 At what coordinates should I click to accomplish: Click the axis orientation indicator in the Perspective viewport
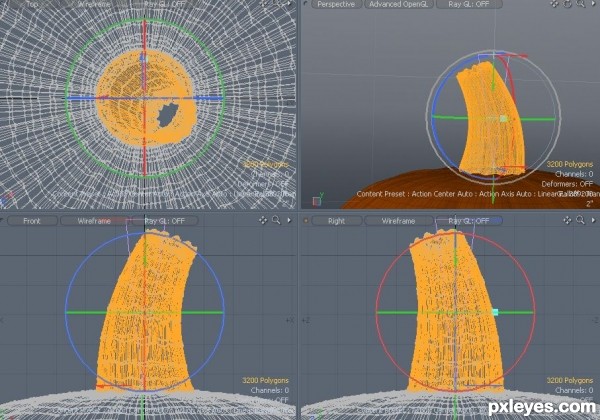317,200
